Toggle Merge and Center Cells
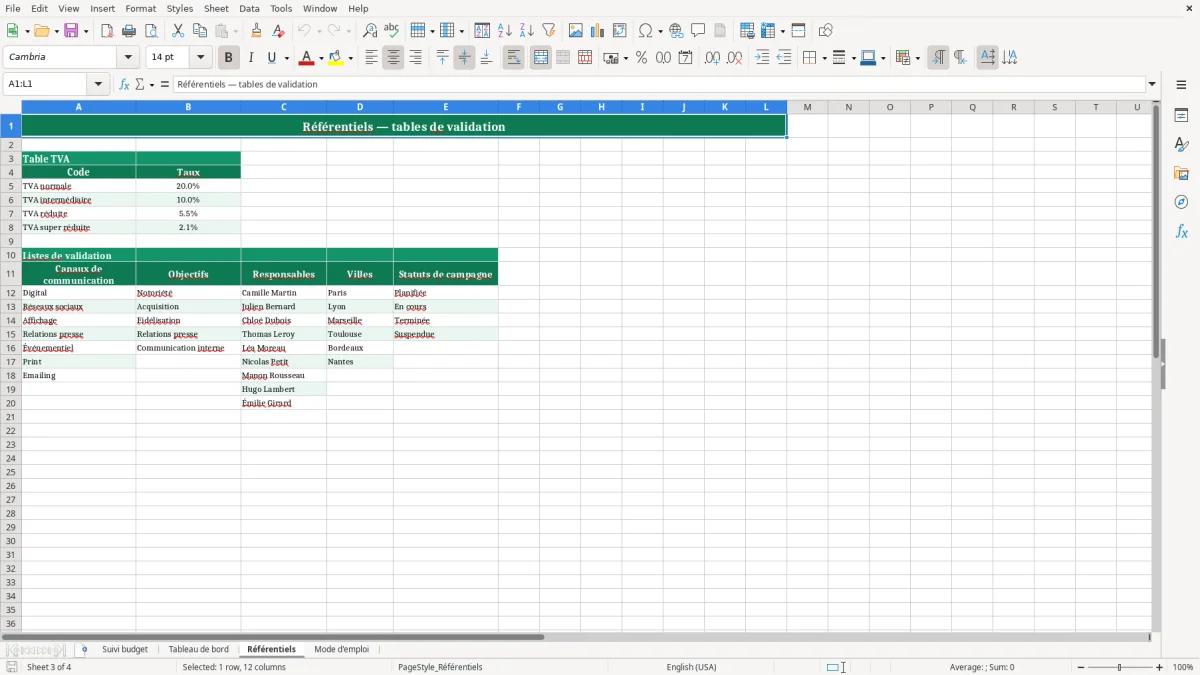This screenshot has width=1200, height=675. [x=541, y=58]
